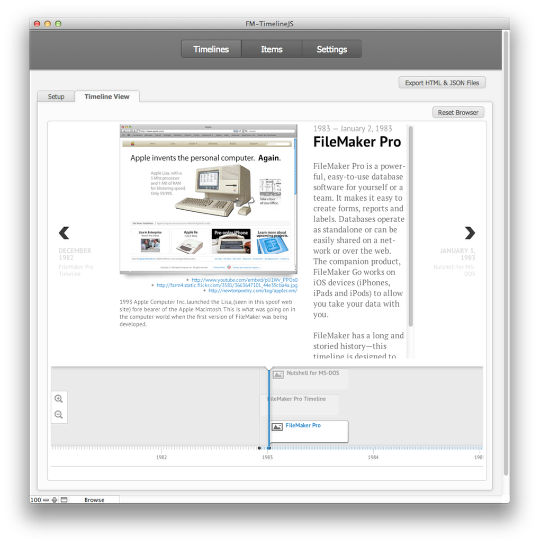The width and height of the screenshot is (540, 545).
Task: Zoom in on the timeline navigator
Action: click(x=59, y=399)
